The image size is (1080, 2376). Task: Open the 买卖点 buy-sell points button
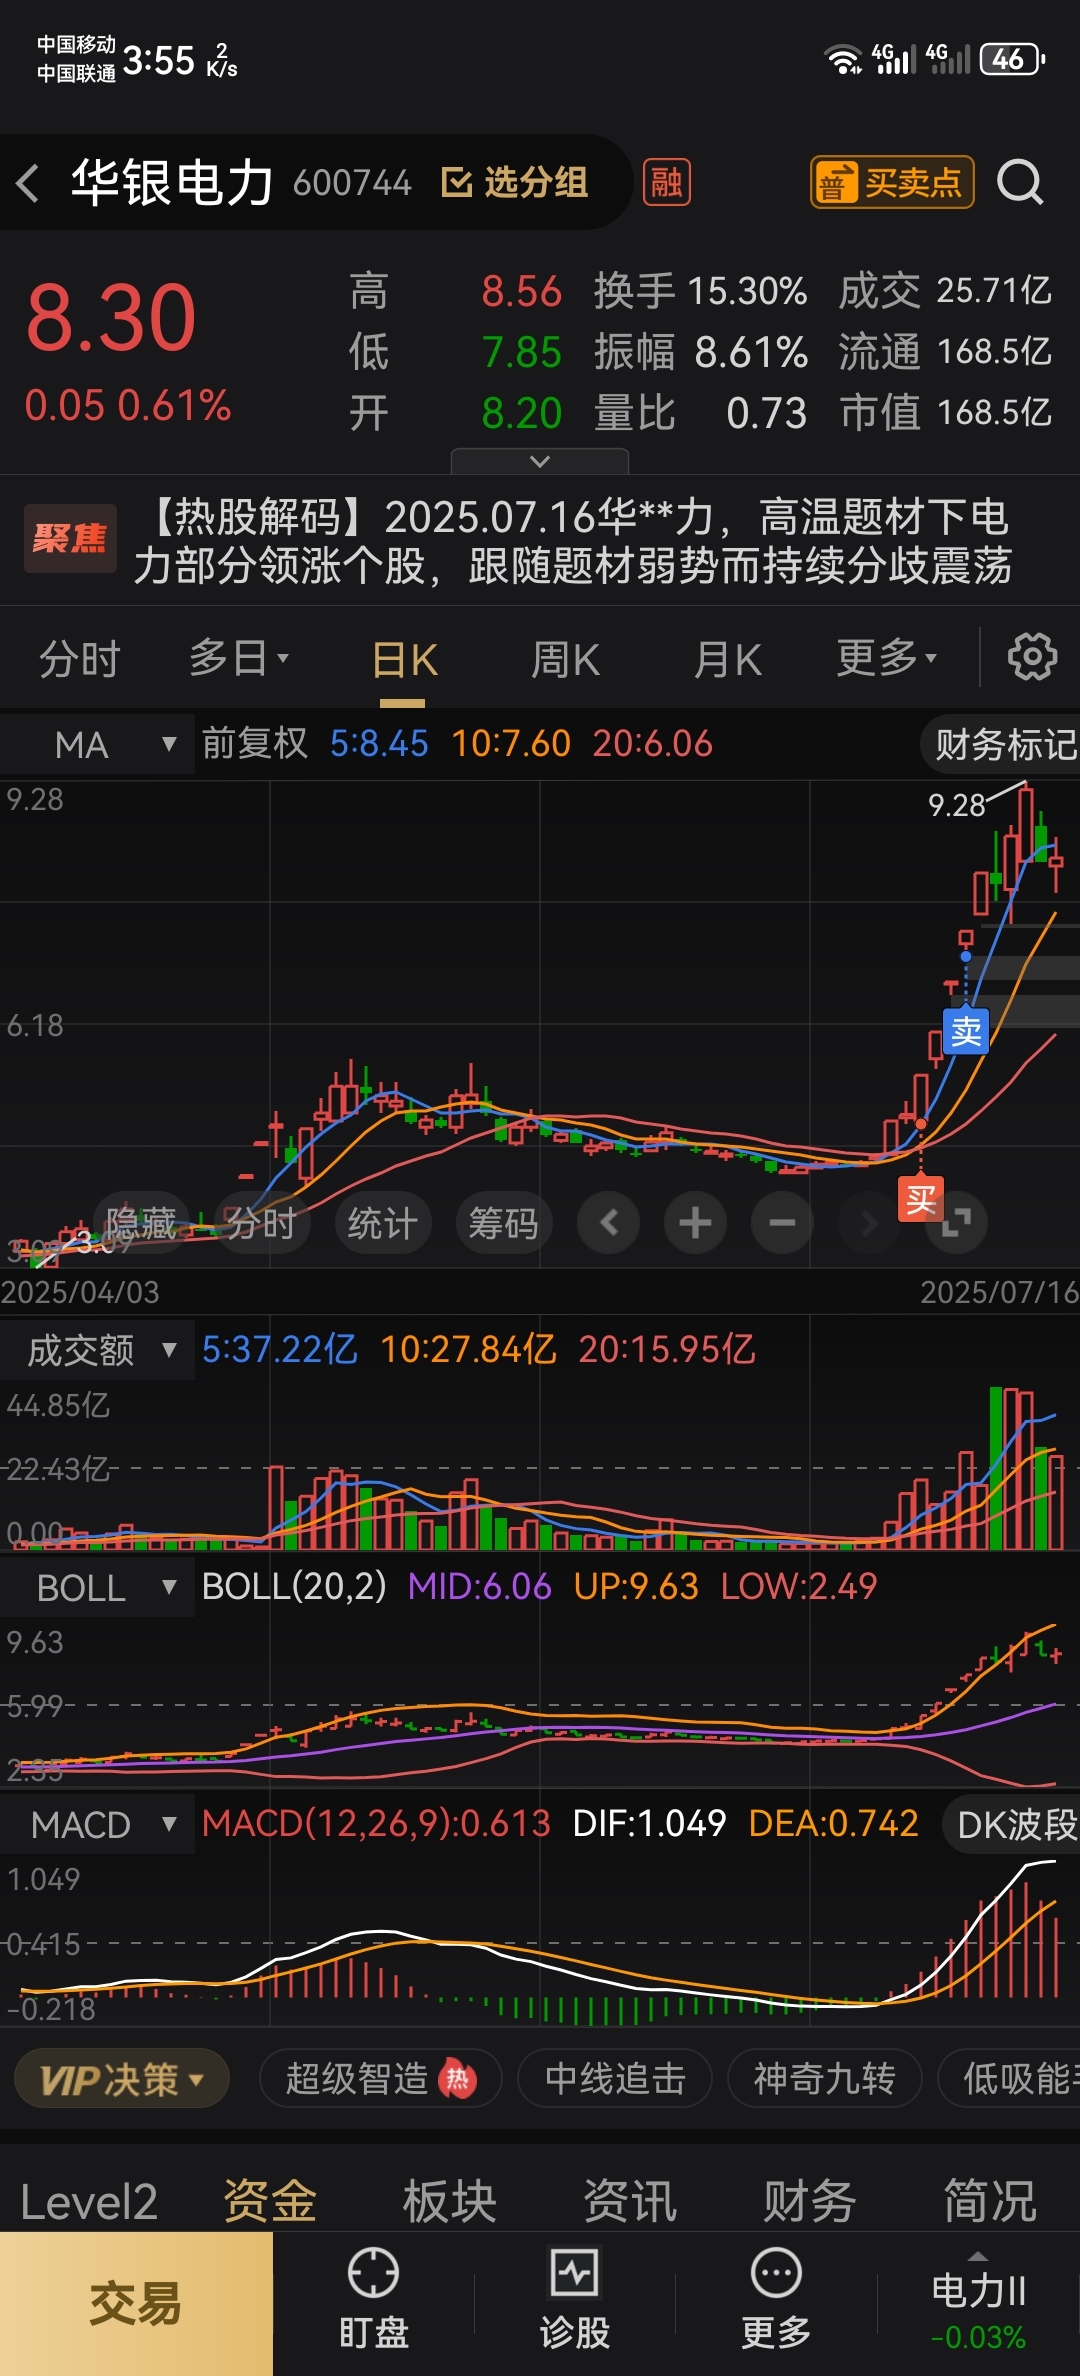[892, 182]
